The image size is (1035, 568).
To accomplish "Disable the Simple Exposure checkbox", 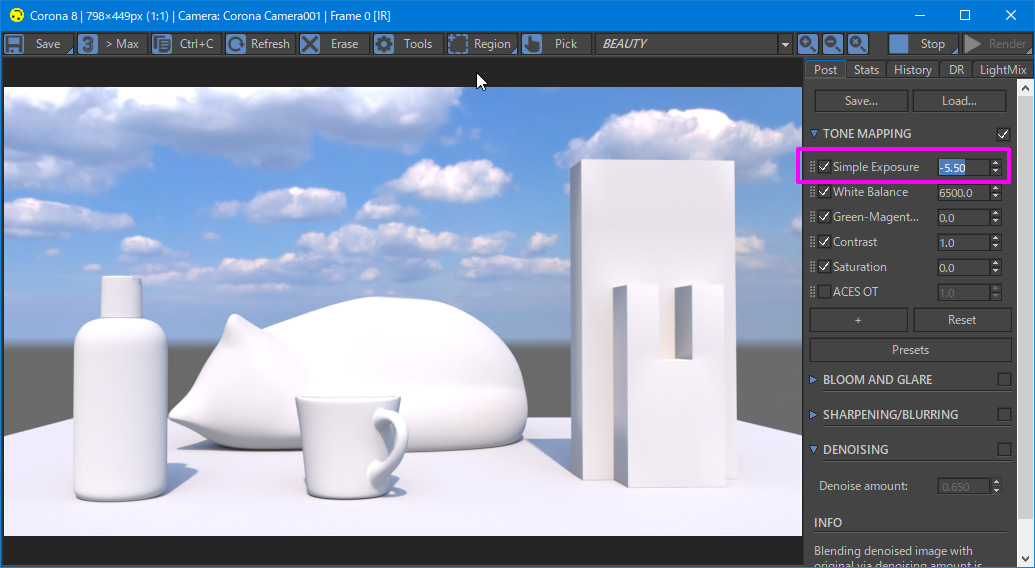I will tap(824, 167).
